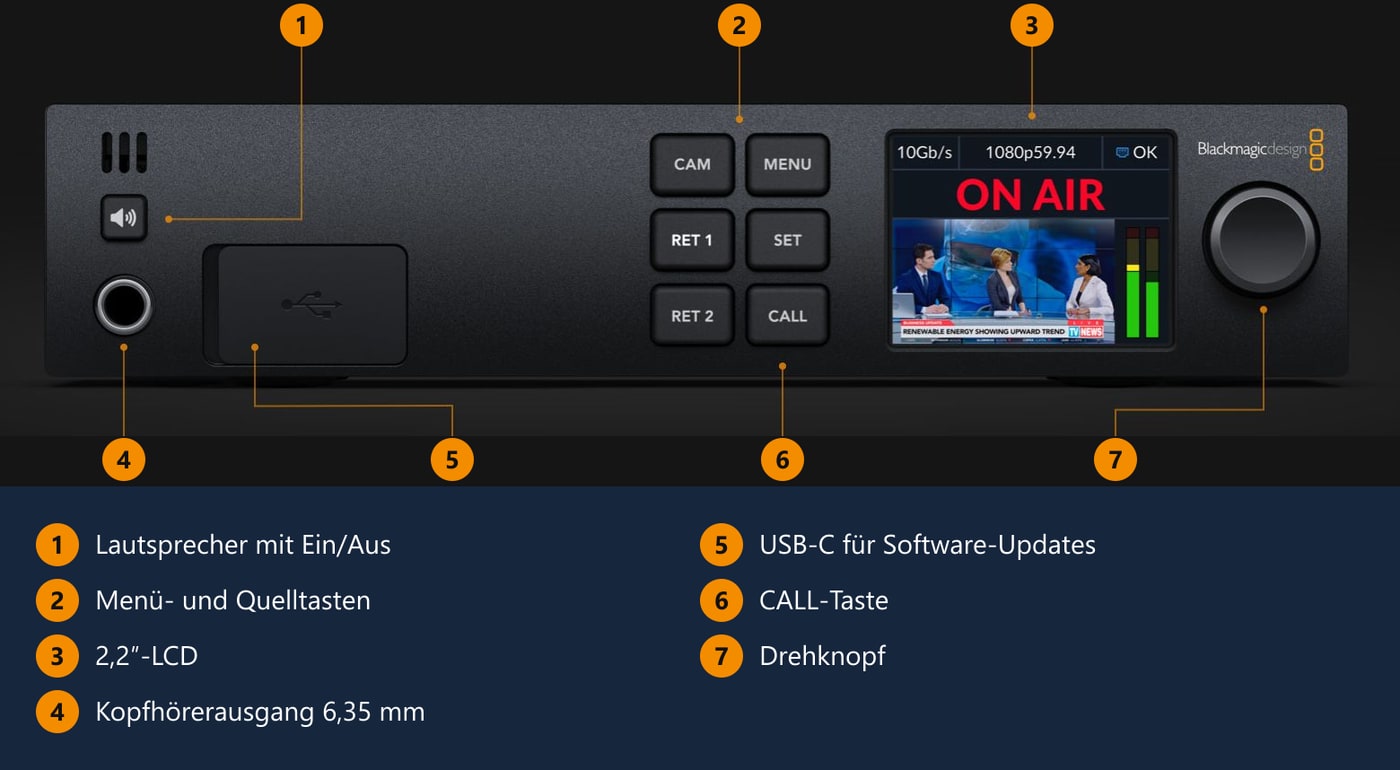Click '2,2″-LCD' legend text

[146, 656]
